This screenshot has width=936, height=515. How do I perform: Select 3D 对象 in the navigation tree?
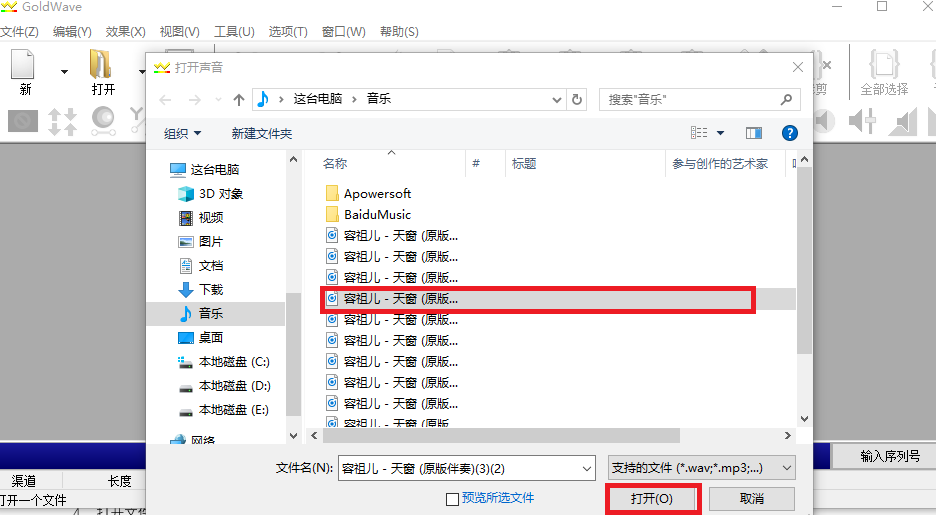pyautogui.click(x=211, y=194)
